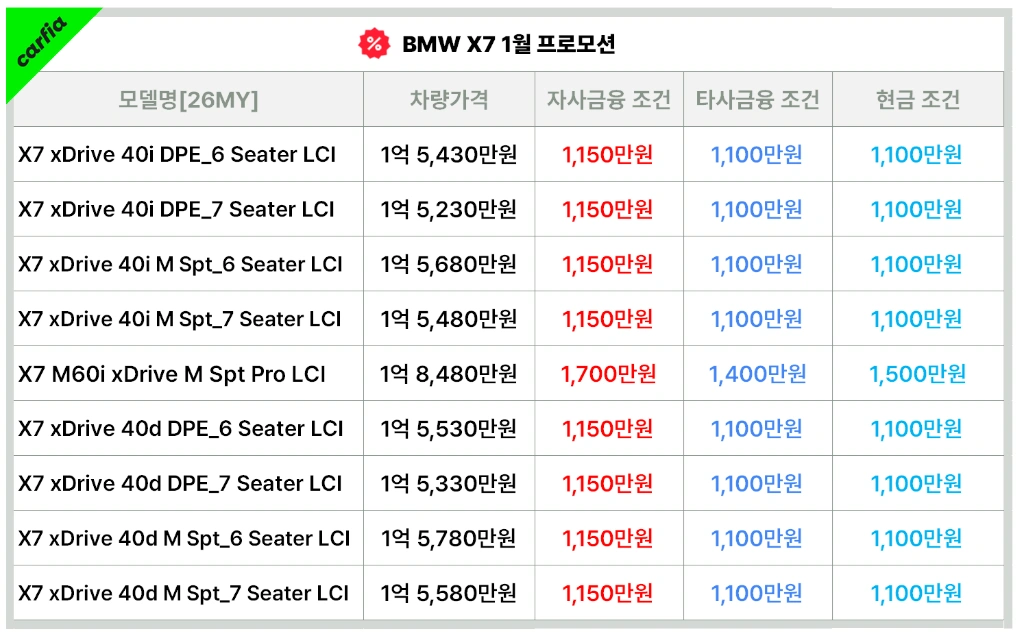Click price 1억 5,430만원

pyautogui.click(x=449, y=155)
